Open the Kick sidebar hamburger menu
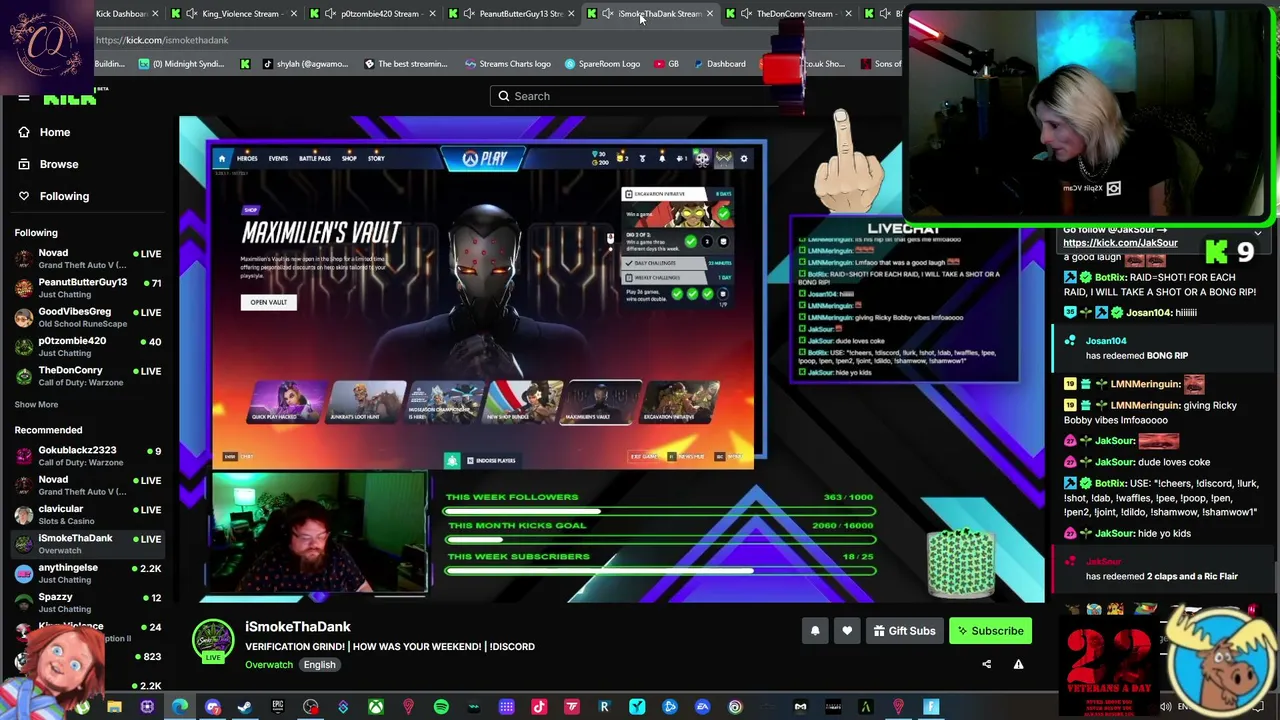This screenshot has width=1280, height=720. tap(24, 98)
